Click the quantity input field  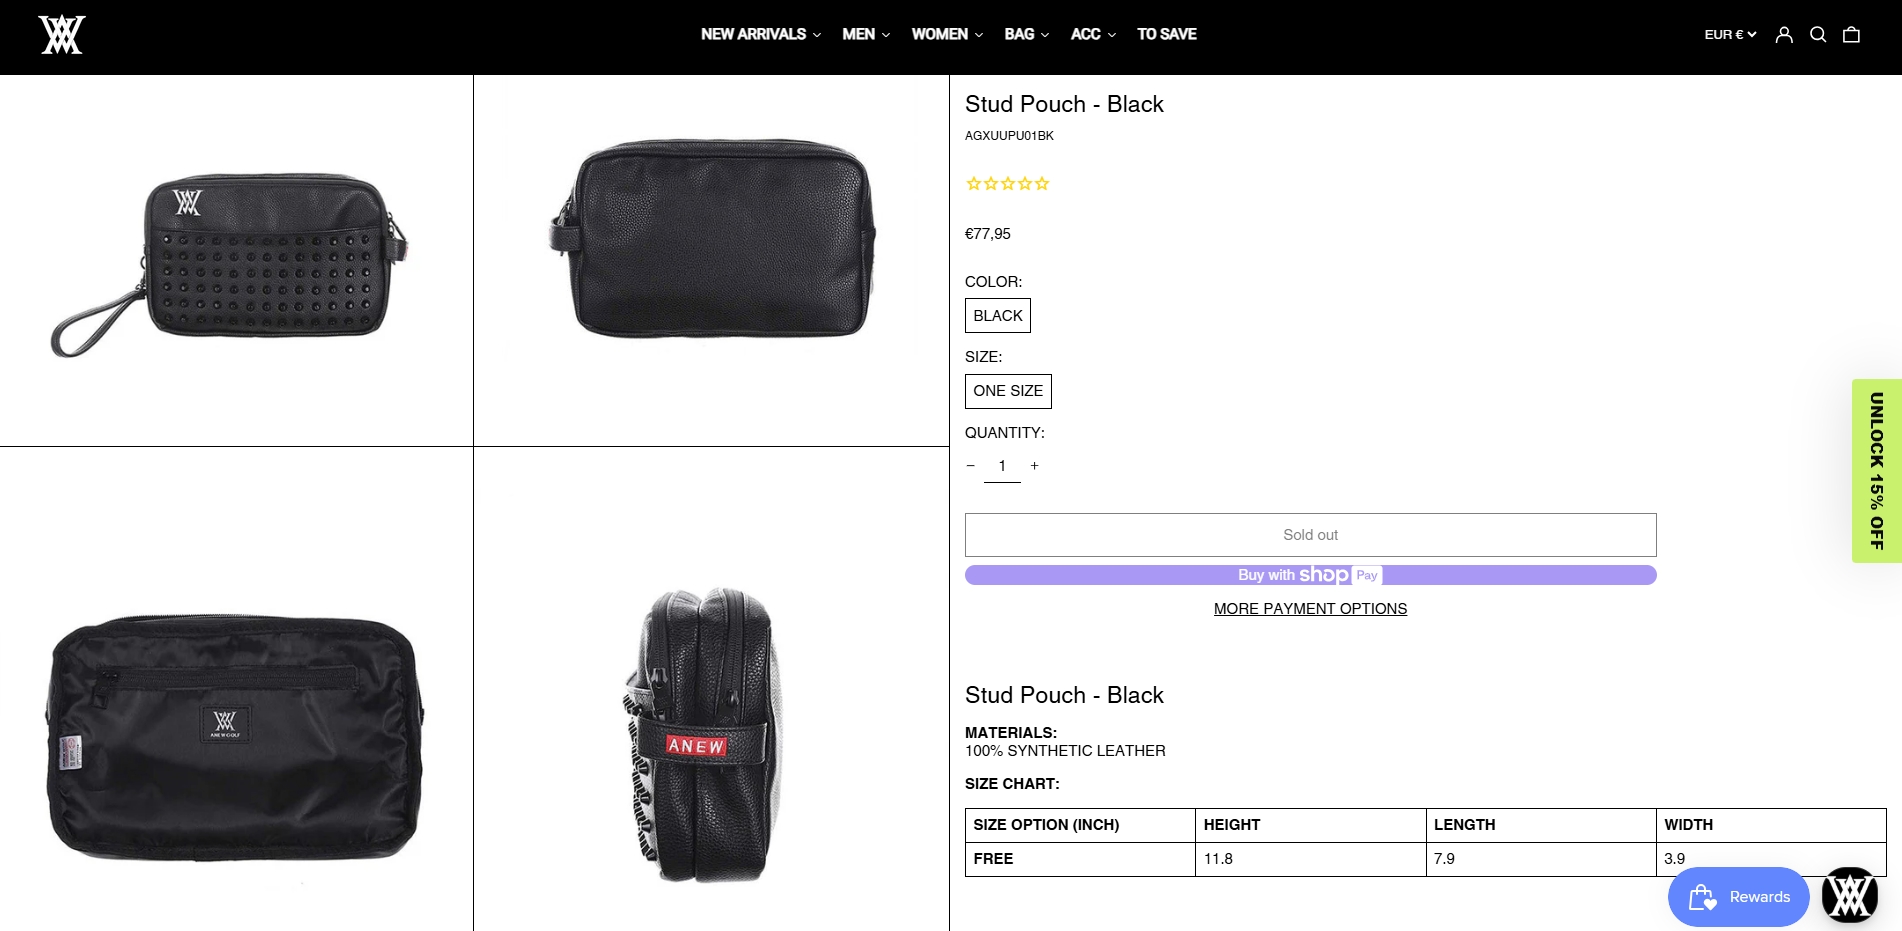click(x=1002, y=466)
